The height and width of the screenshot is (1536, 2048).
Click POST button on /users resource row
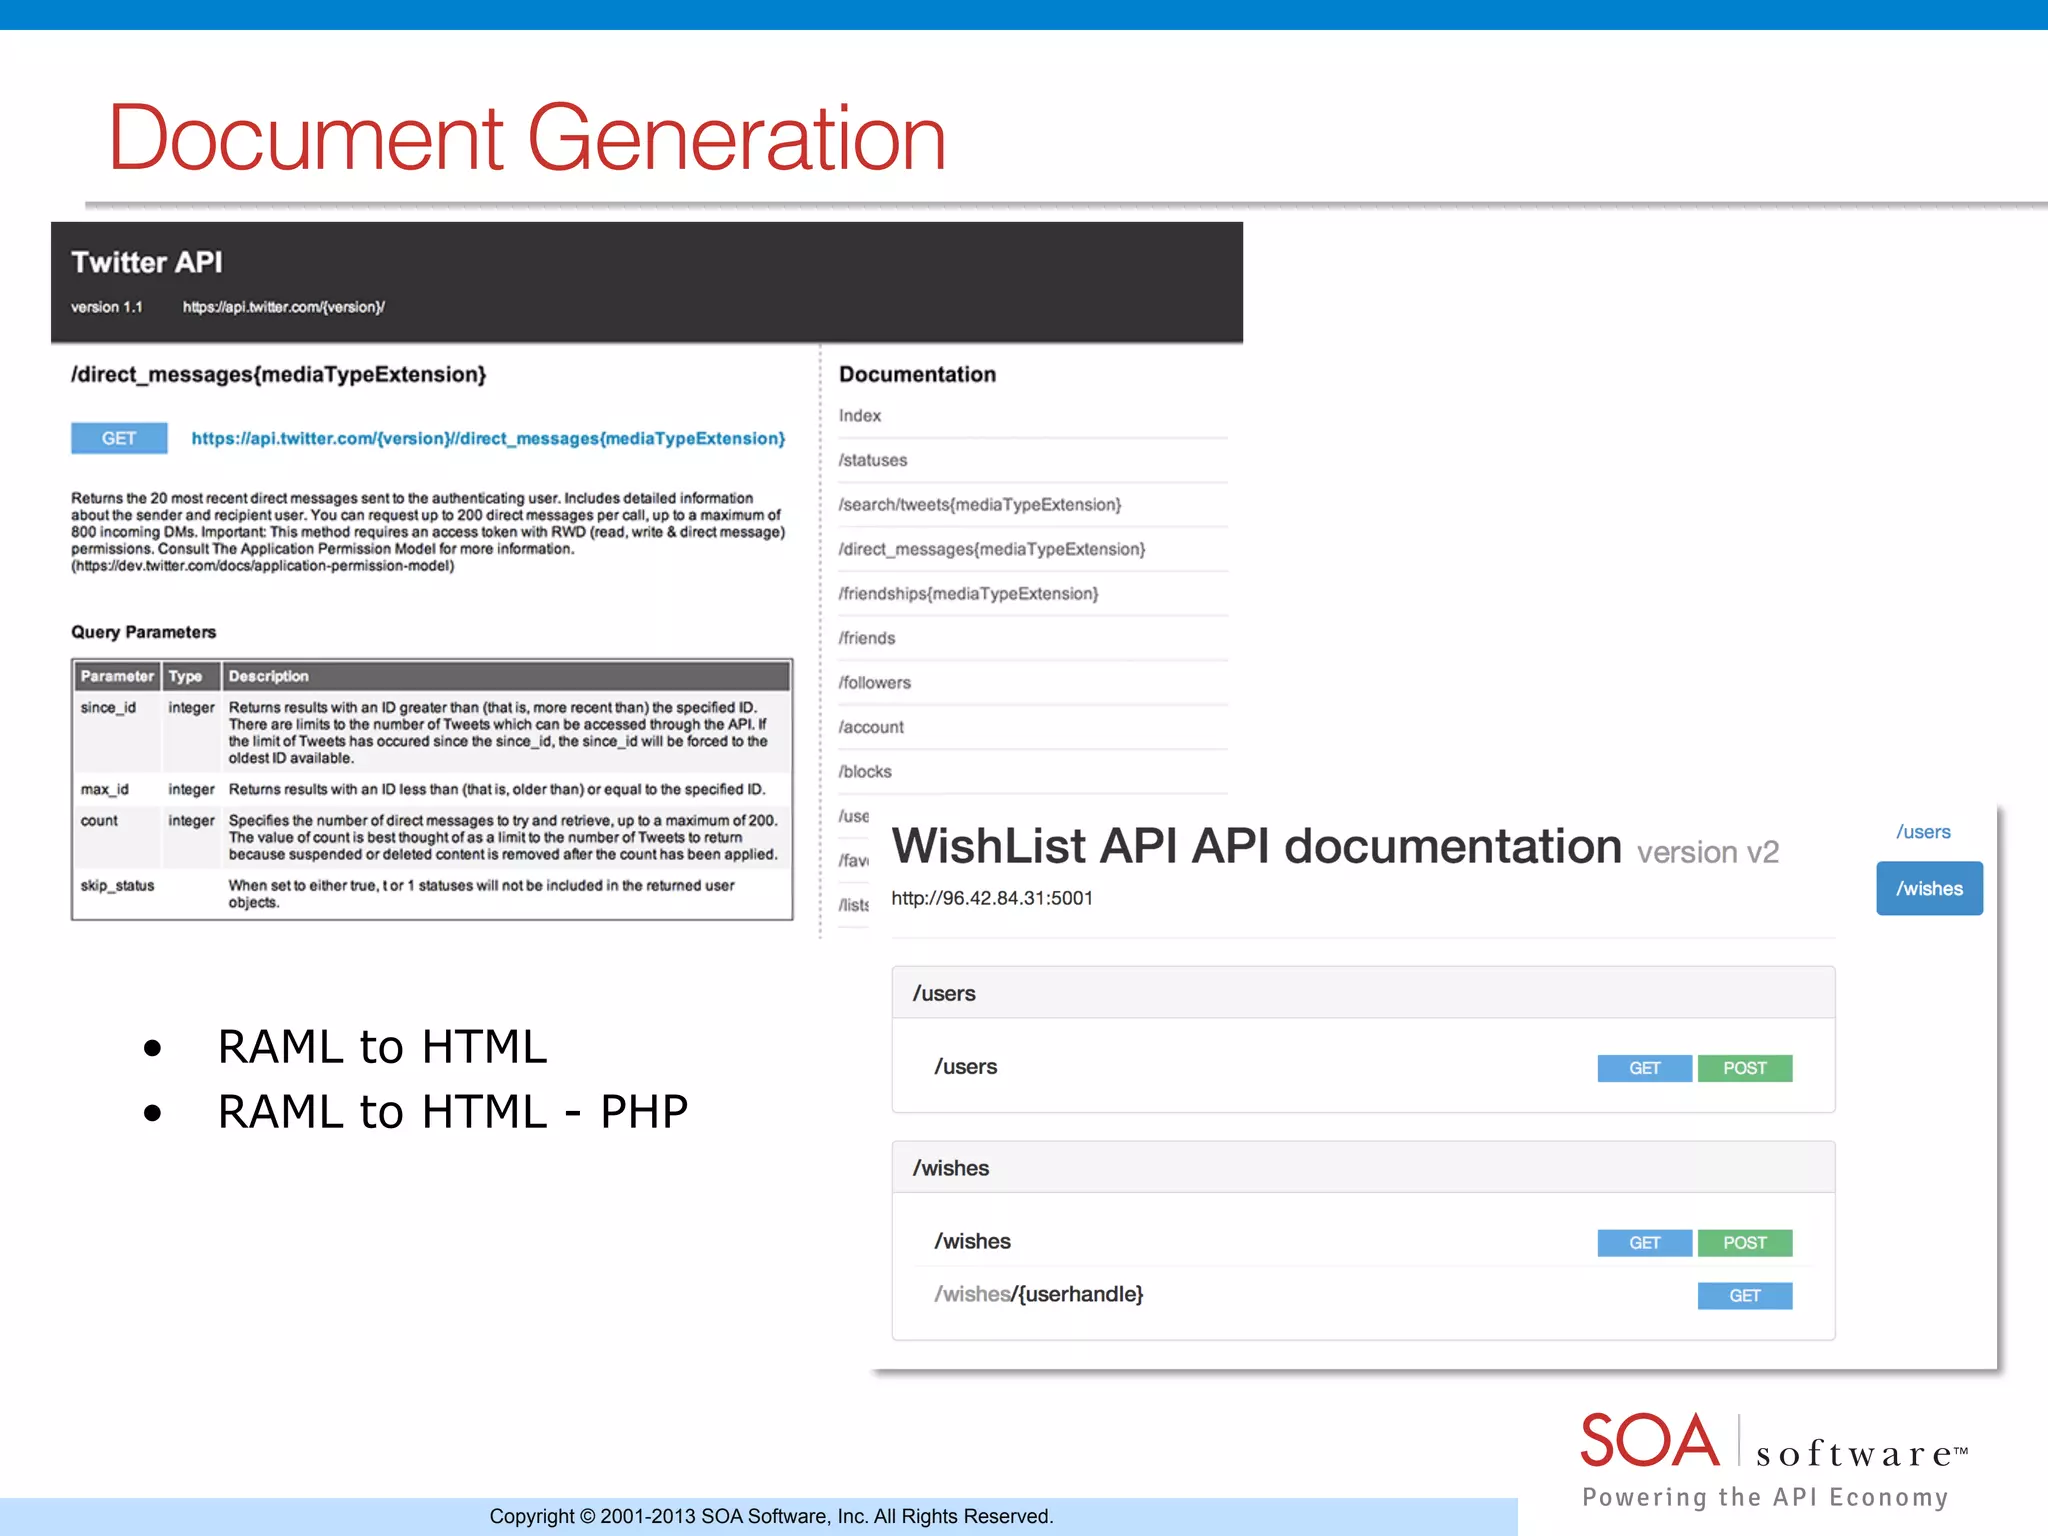click(x=1744, y=1068)
